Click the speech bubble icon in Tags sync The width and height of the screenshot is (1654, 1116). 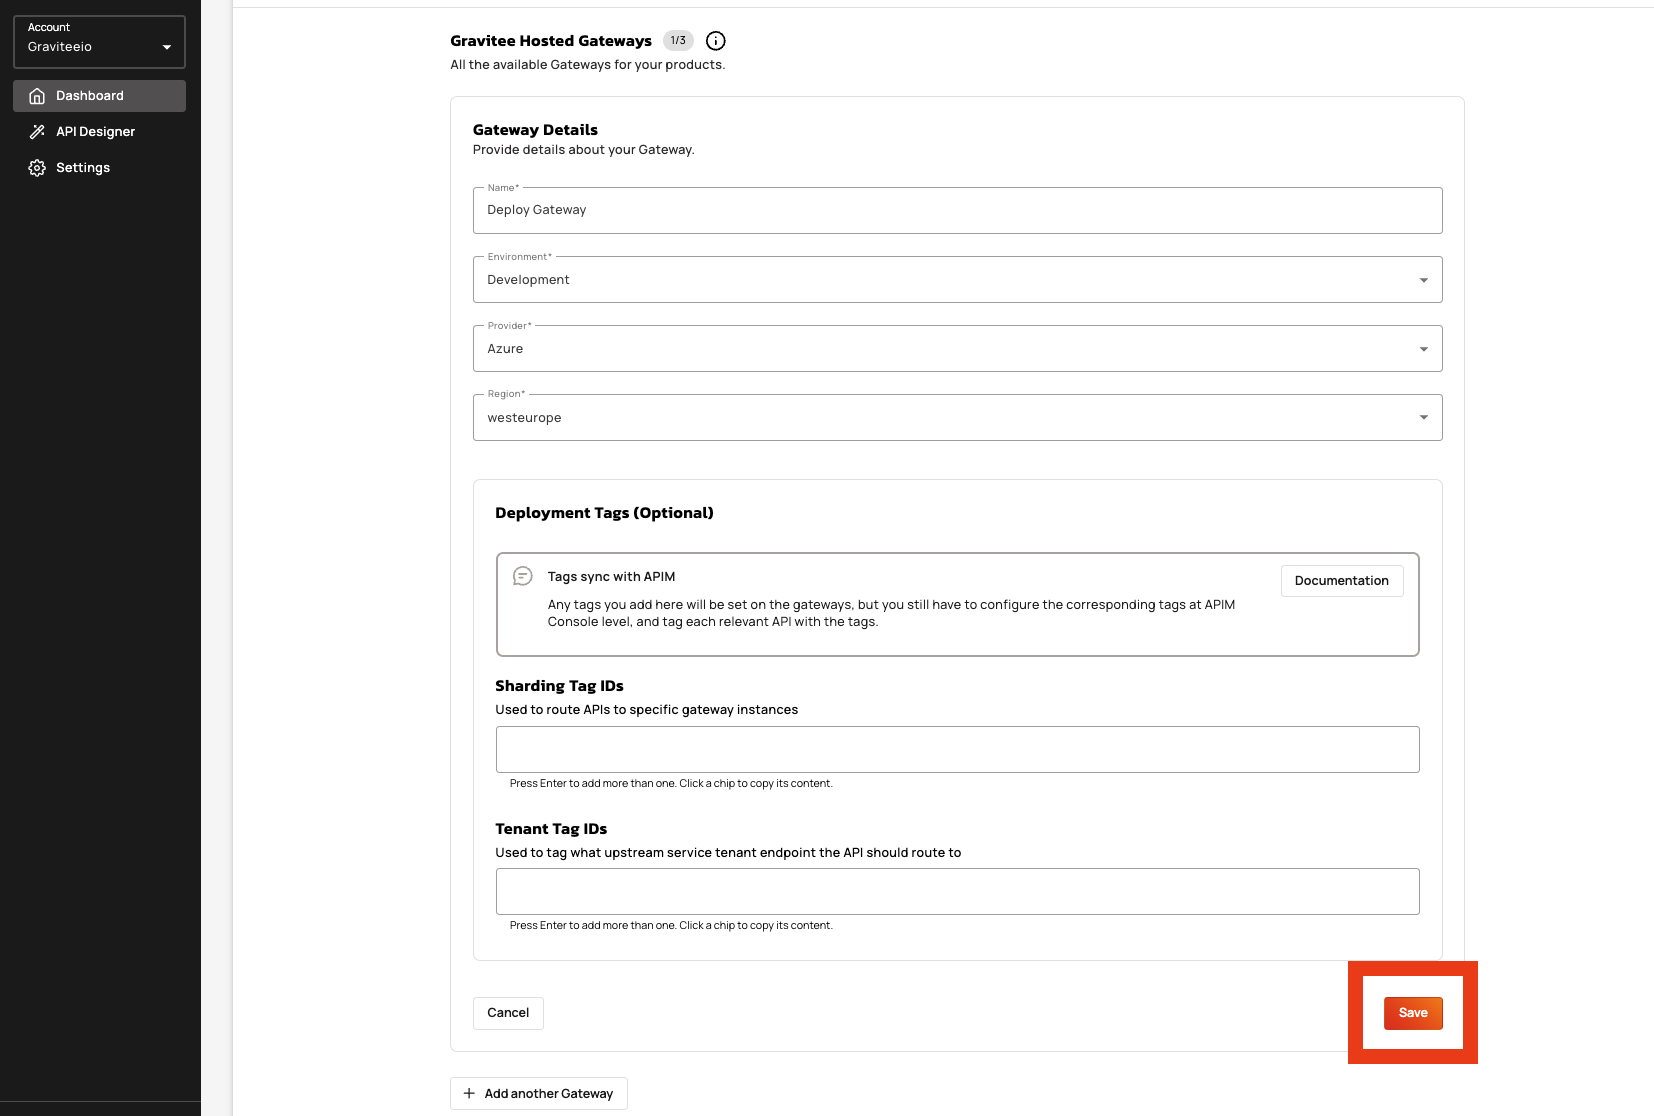(x=522, y=576)
